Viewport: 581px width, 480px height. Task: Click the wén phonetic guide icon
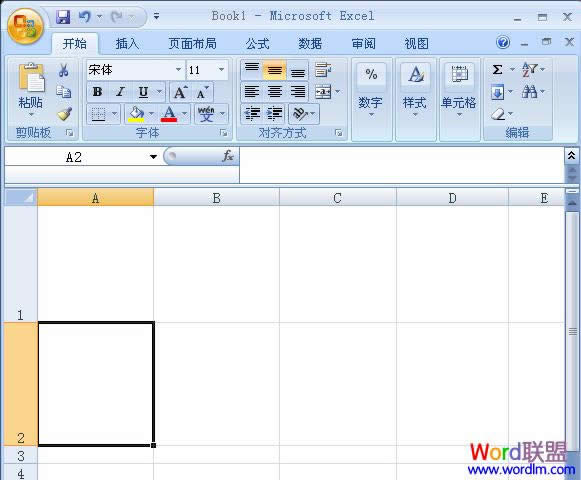tap(206, 114)
